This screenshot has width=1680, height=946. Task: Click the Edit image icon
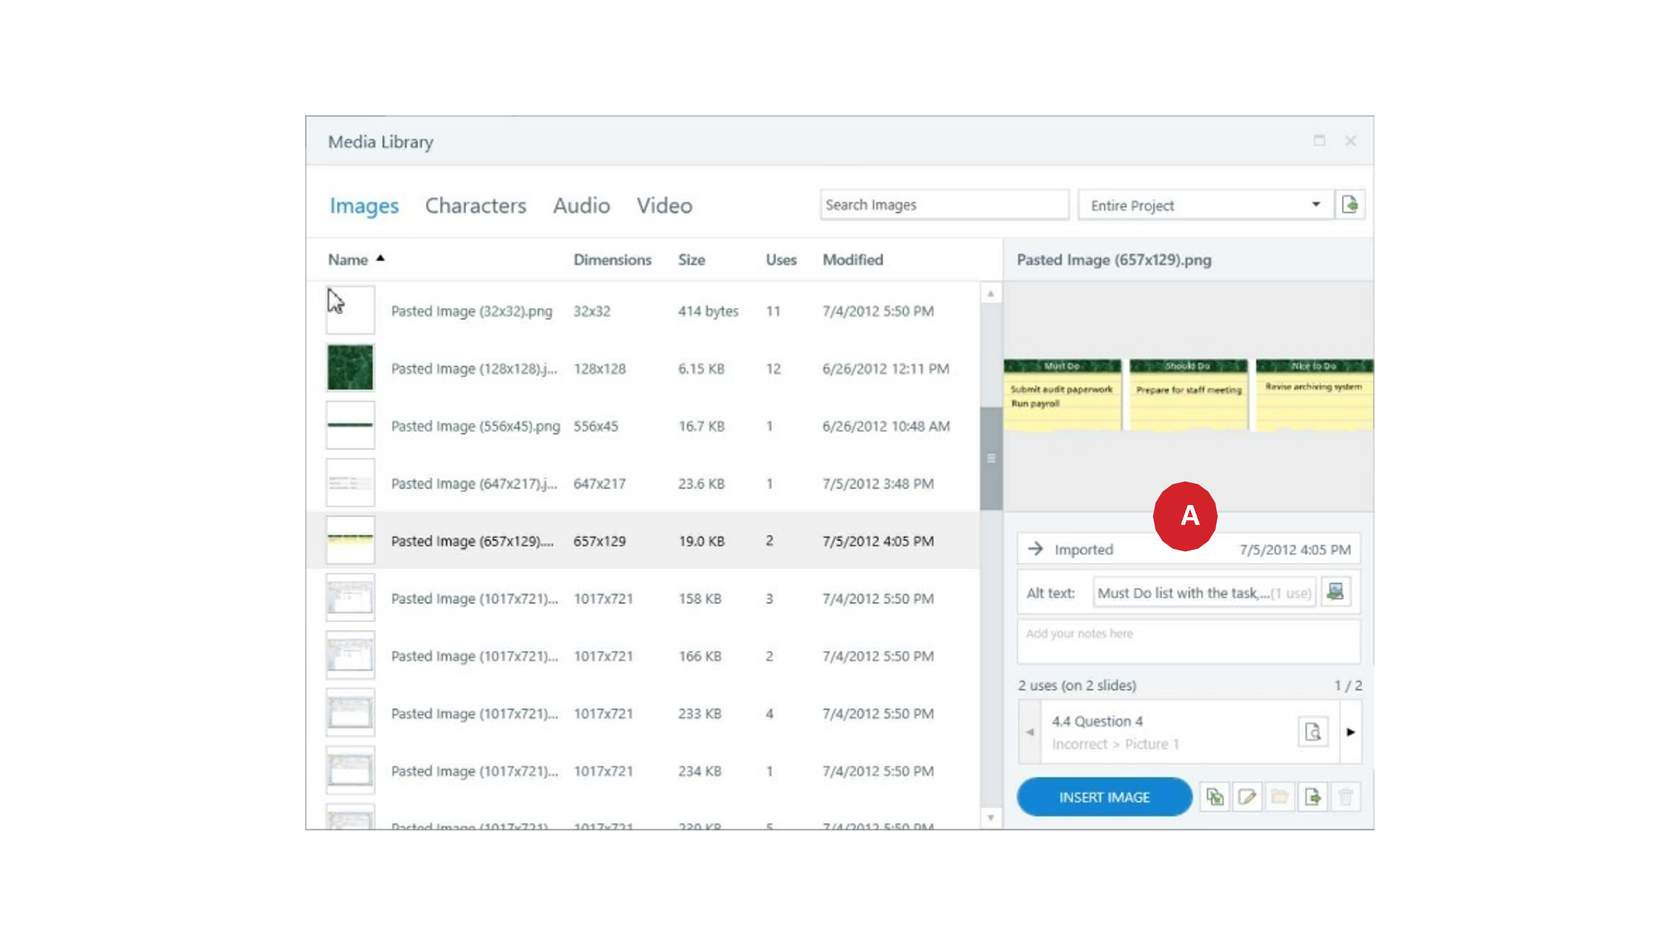pos(1247,797)
